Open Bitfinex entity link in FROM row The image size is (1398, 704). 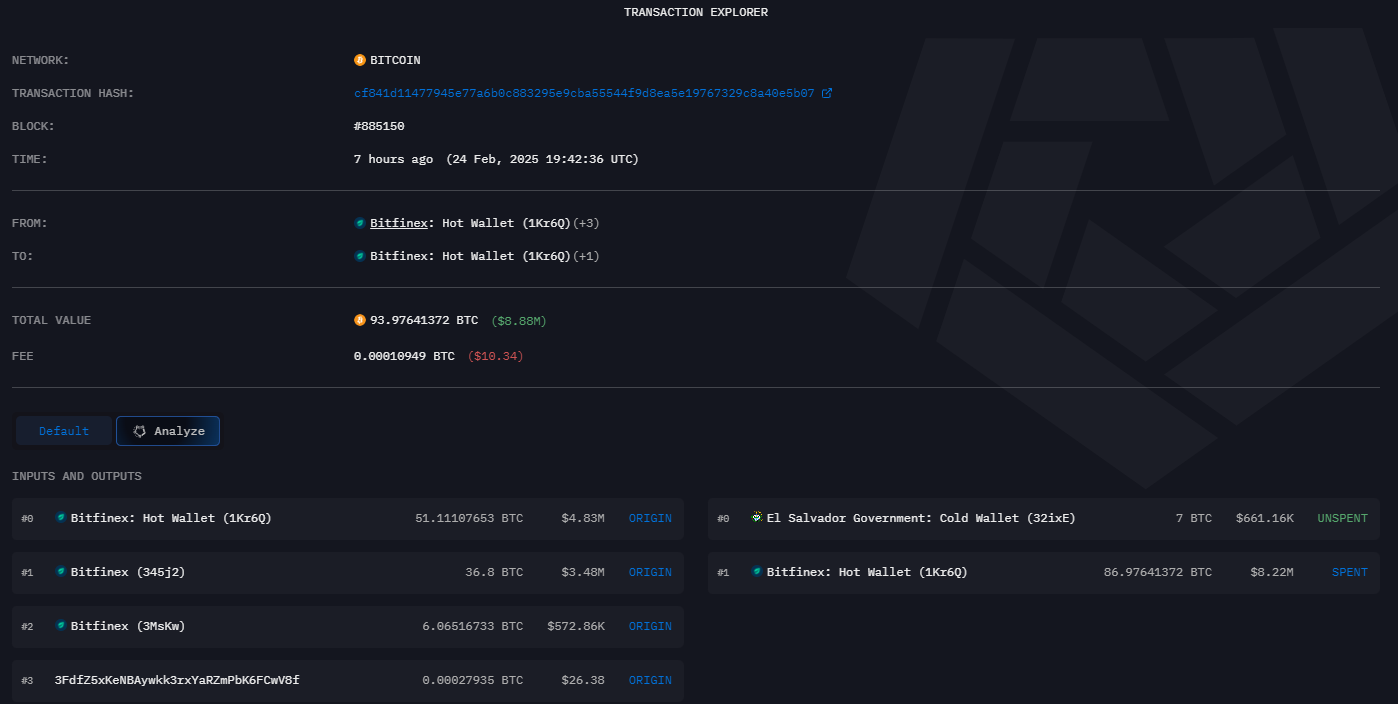coord(399,223)
